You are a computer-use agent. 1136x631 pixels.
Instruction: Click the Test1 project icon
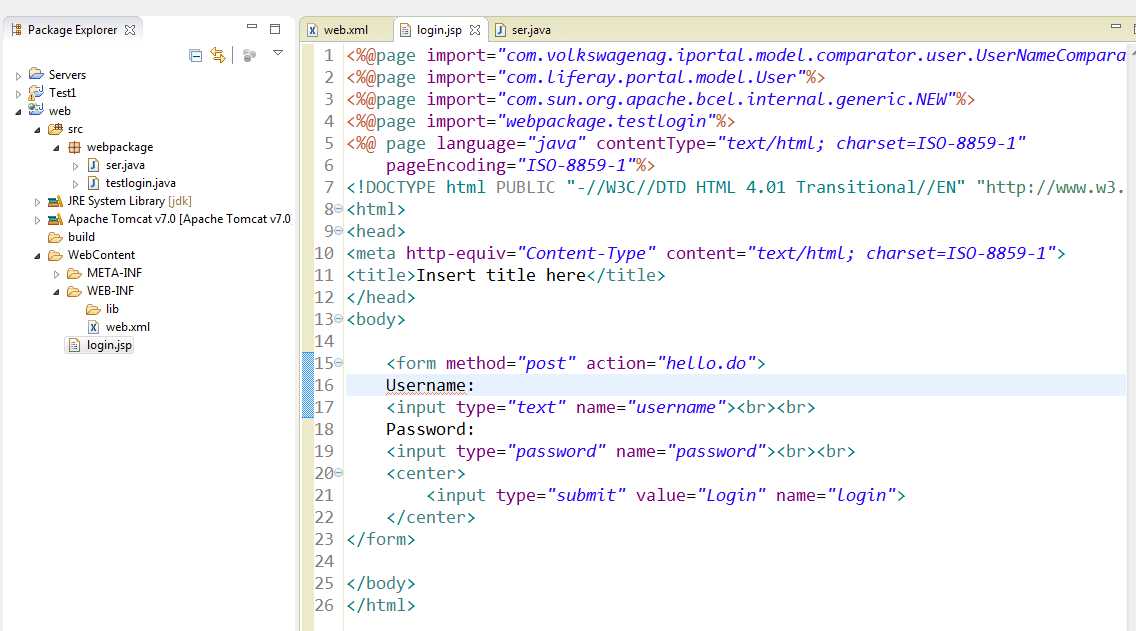[36, 92]
